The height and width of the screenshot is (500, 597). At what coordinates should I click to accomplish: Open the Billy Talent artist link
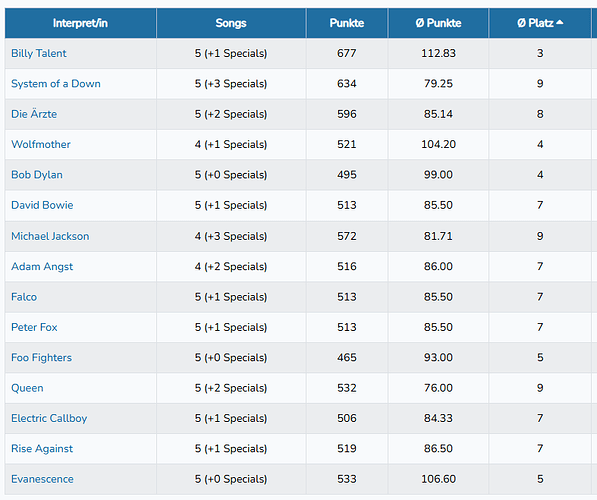point(39,53)
